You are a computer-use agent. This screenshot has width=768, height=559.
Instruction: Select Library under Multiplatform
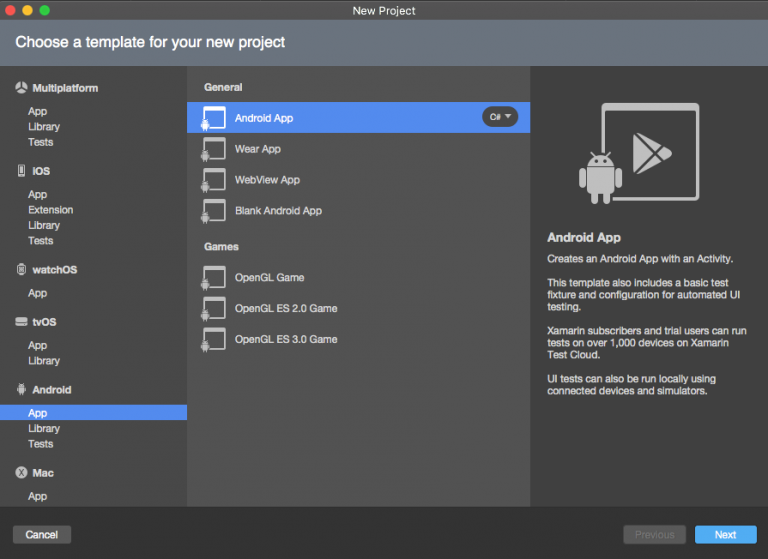(x=44, y=126)
